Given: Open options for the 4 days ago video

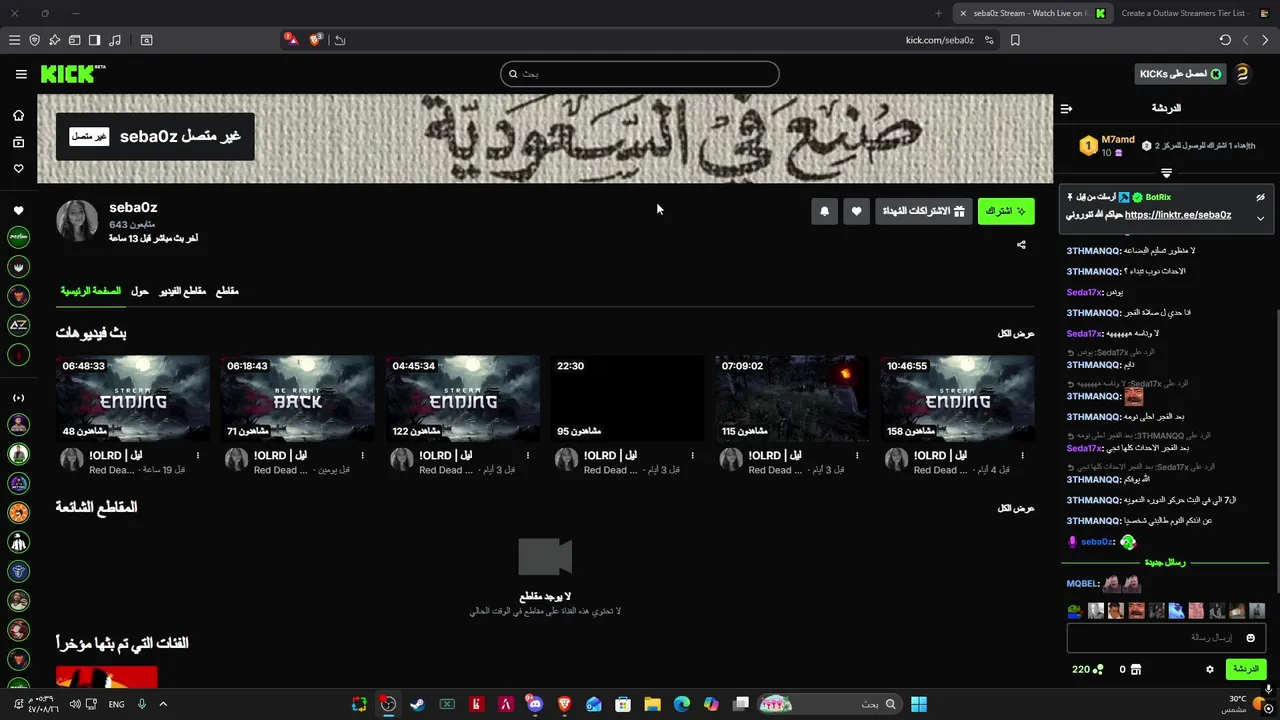Looking at the screenshot, I should 1022,456.
